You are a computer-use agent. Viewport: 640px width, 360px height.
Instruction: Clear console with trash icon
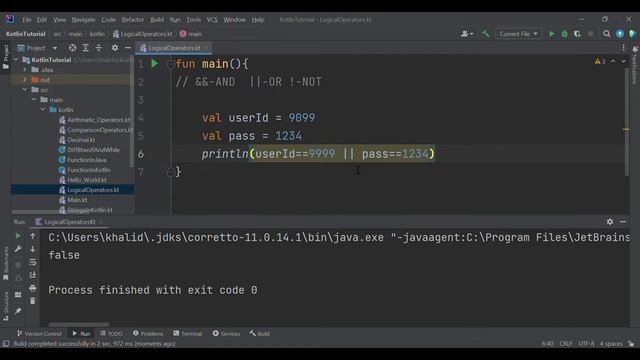33,301
